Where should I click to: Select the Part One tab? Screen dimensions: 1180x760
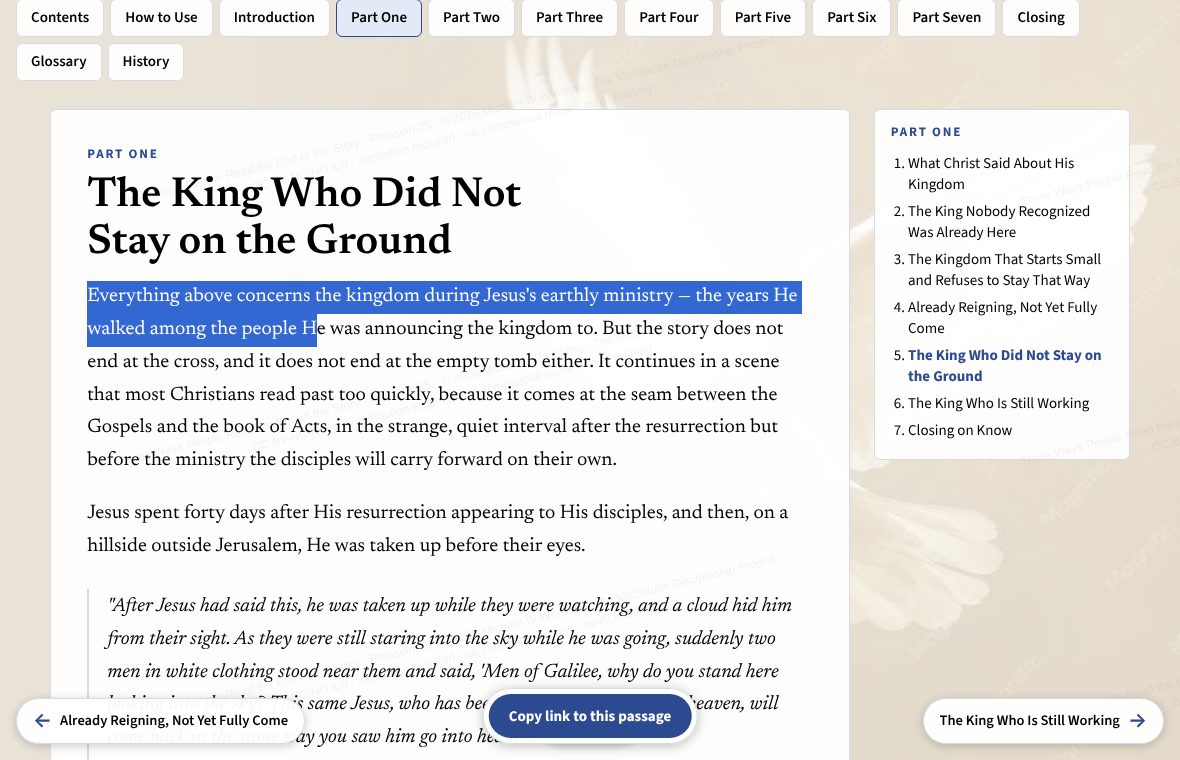pos(379,17)
